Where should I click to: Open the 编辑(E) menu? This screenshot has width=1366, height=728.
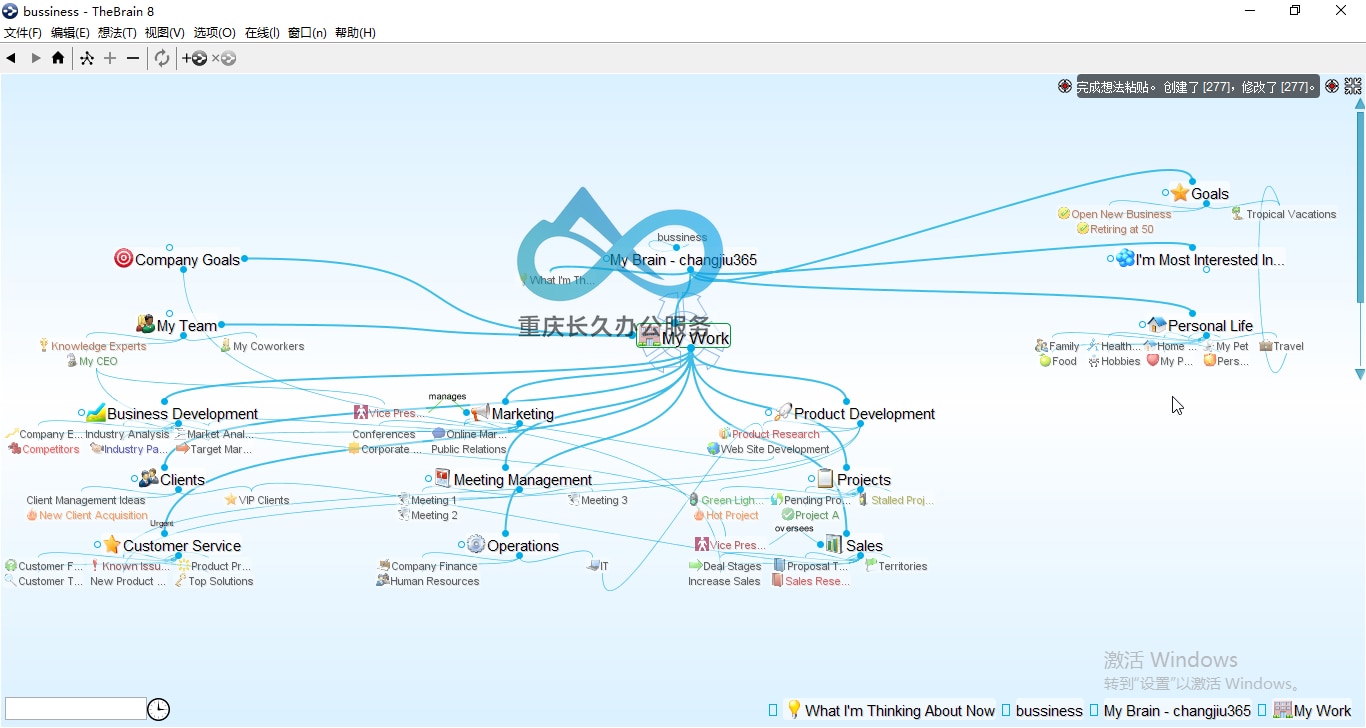point(70,33)
